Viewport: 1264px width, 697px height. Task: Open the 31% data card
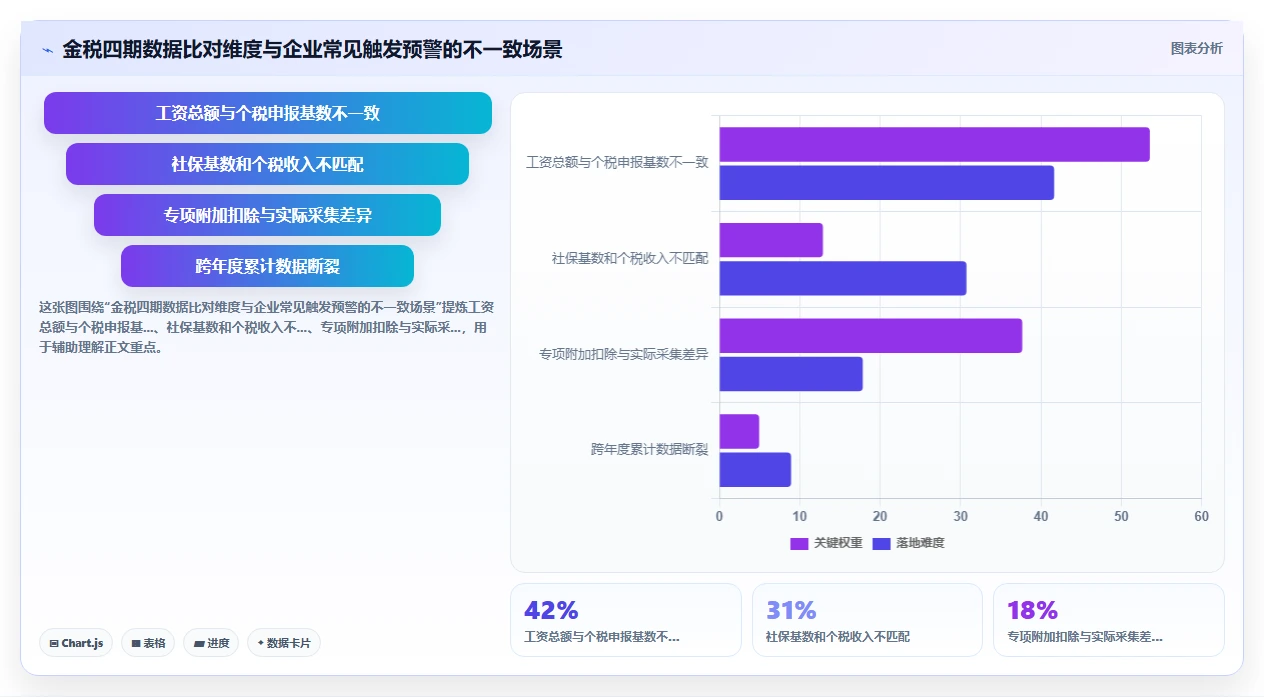(867, 620)
